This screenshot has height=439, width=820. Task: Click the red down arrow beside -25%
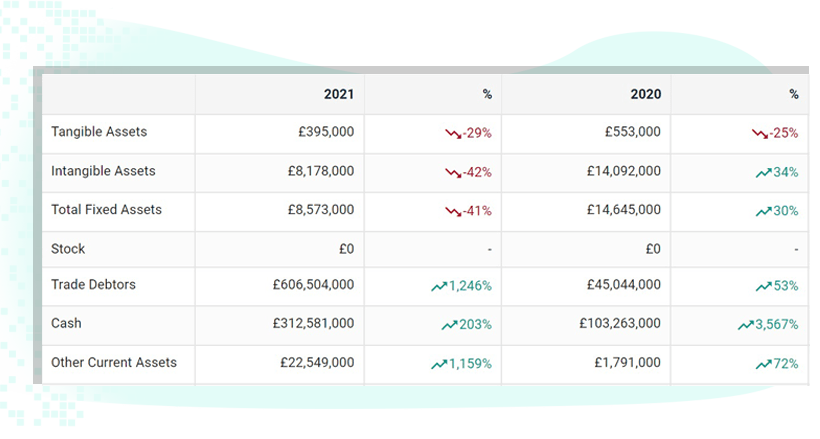tap(760, 134)
